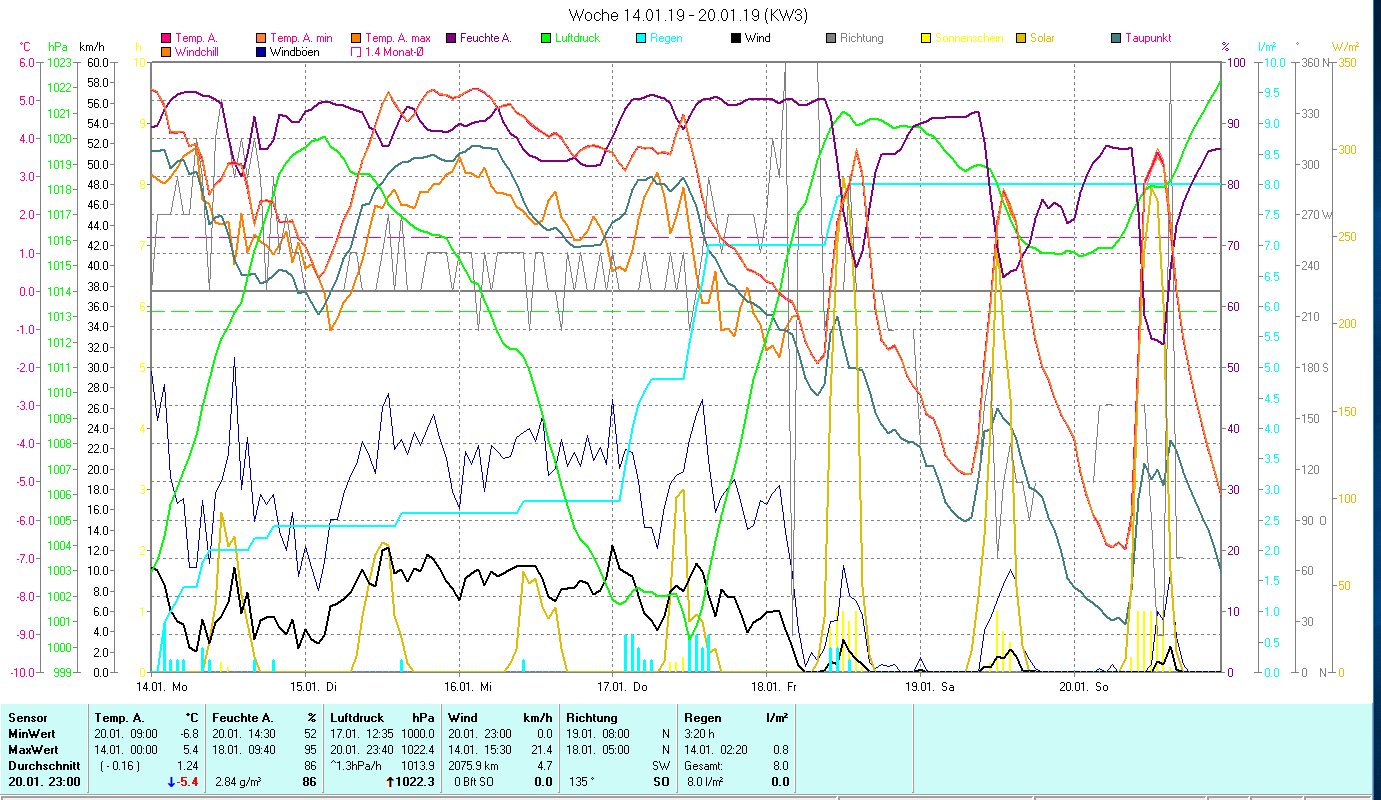This screenshot has width=1381, height=800.
Task: Click the minimum pressure value '1000.0'
Action: 418,734
